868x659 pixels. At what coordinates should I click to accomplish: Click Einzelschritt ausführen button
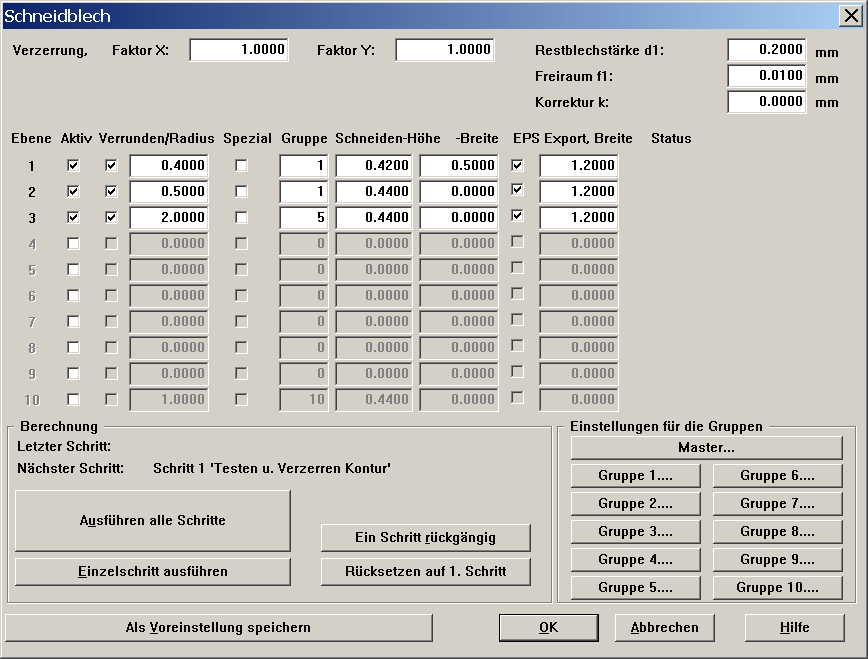pos(153,572)
